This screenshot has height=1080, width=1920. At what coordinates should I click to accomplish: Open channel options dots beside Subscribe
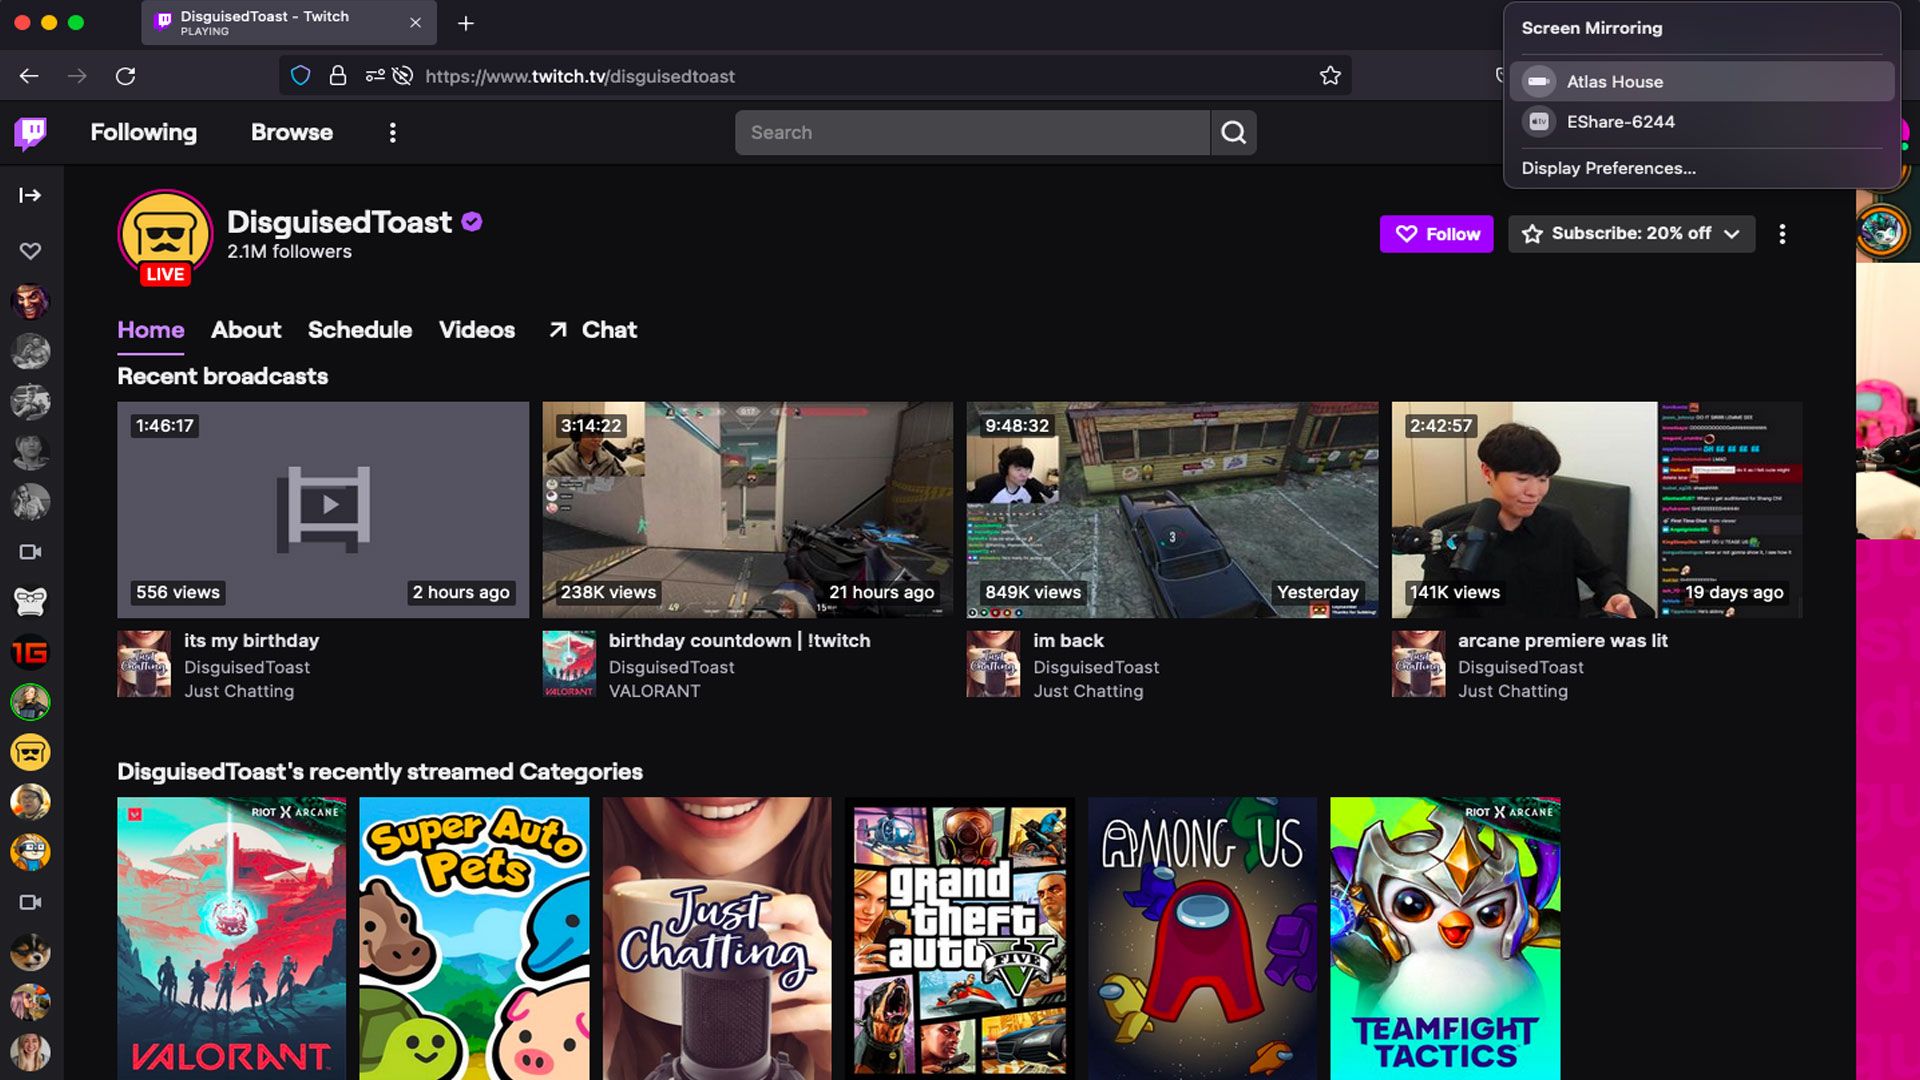click(1782, 234)
